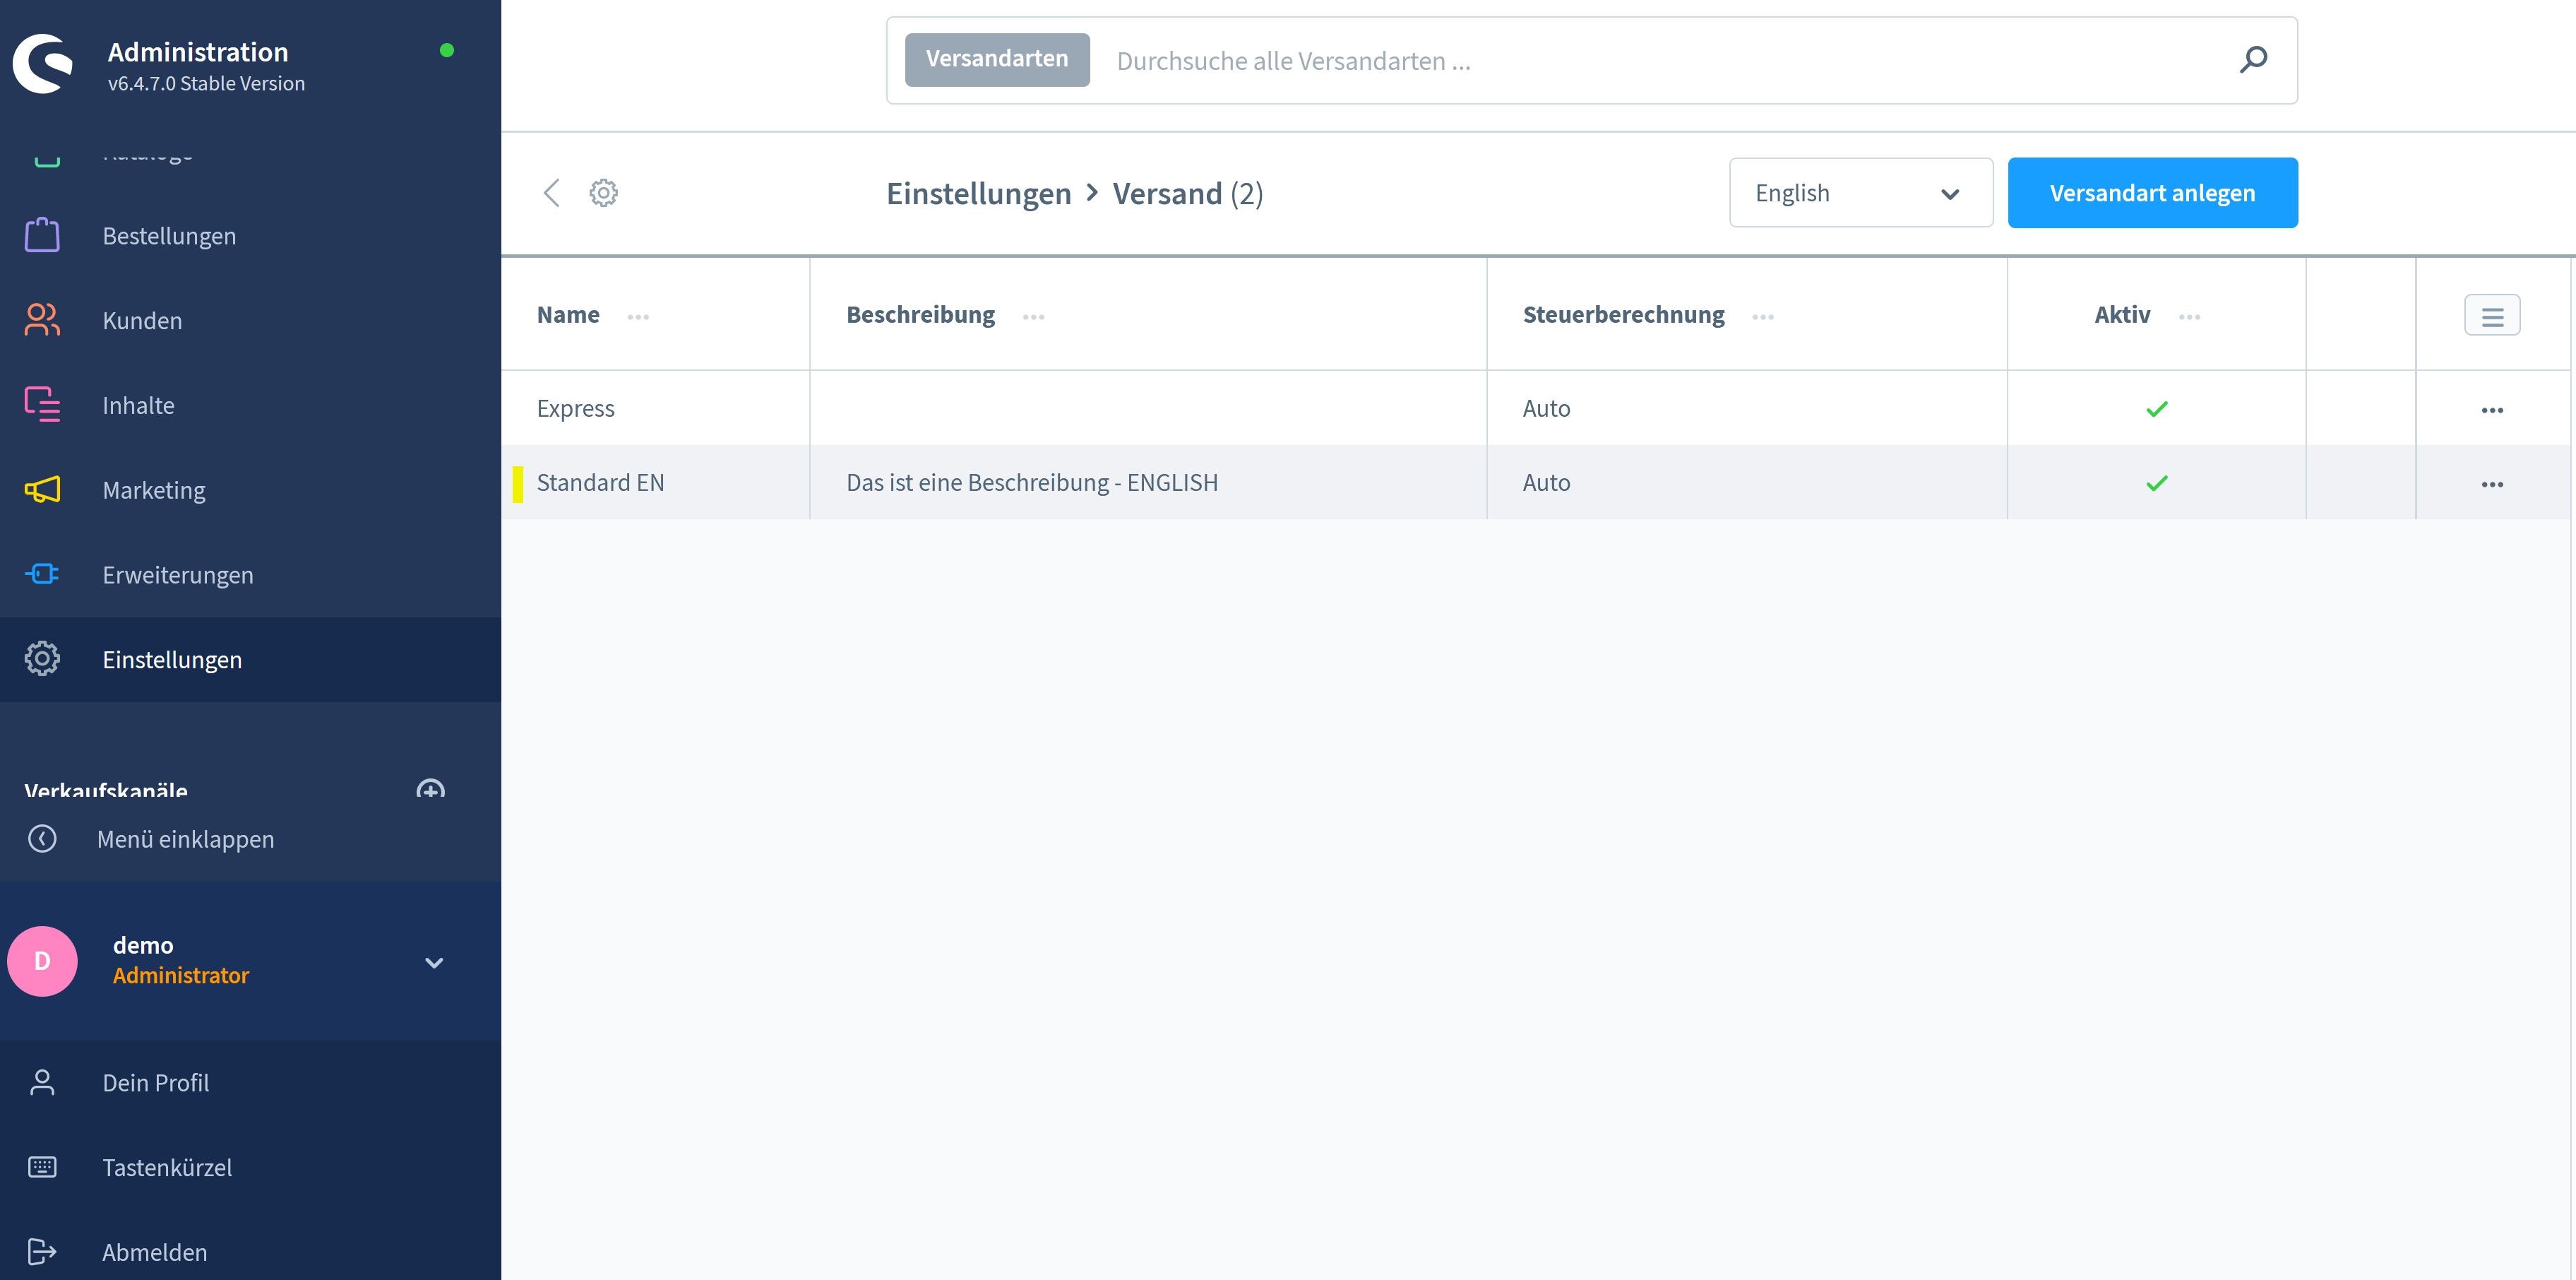The height and width of the screenshot is (1280, 2576).
Task: Go back using the left chevron
Action: click(x=551, y=193)
